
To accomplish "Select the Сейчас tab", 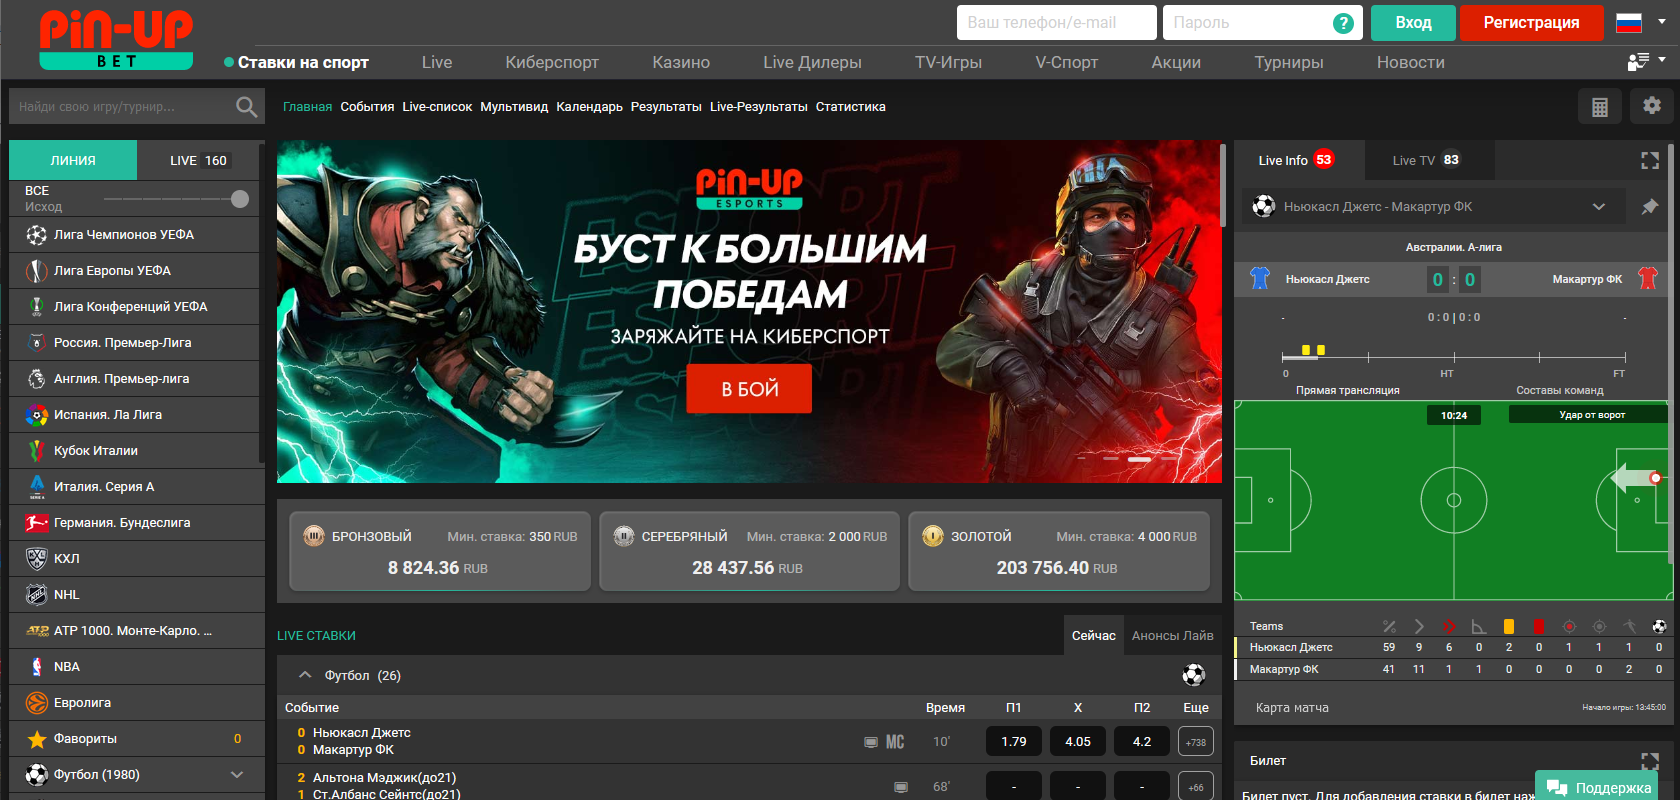I will [1094, 636].
